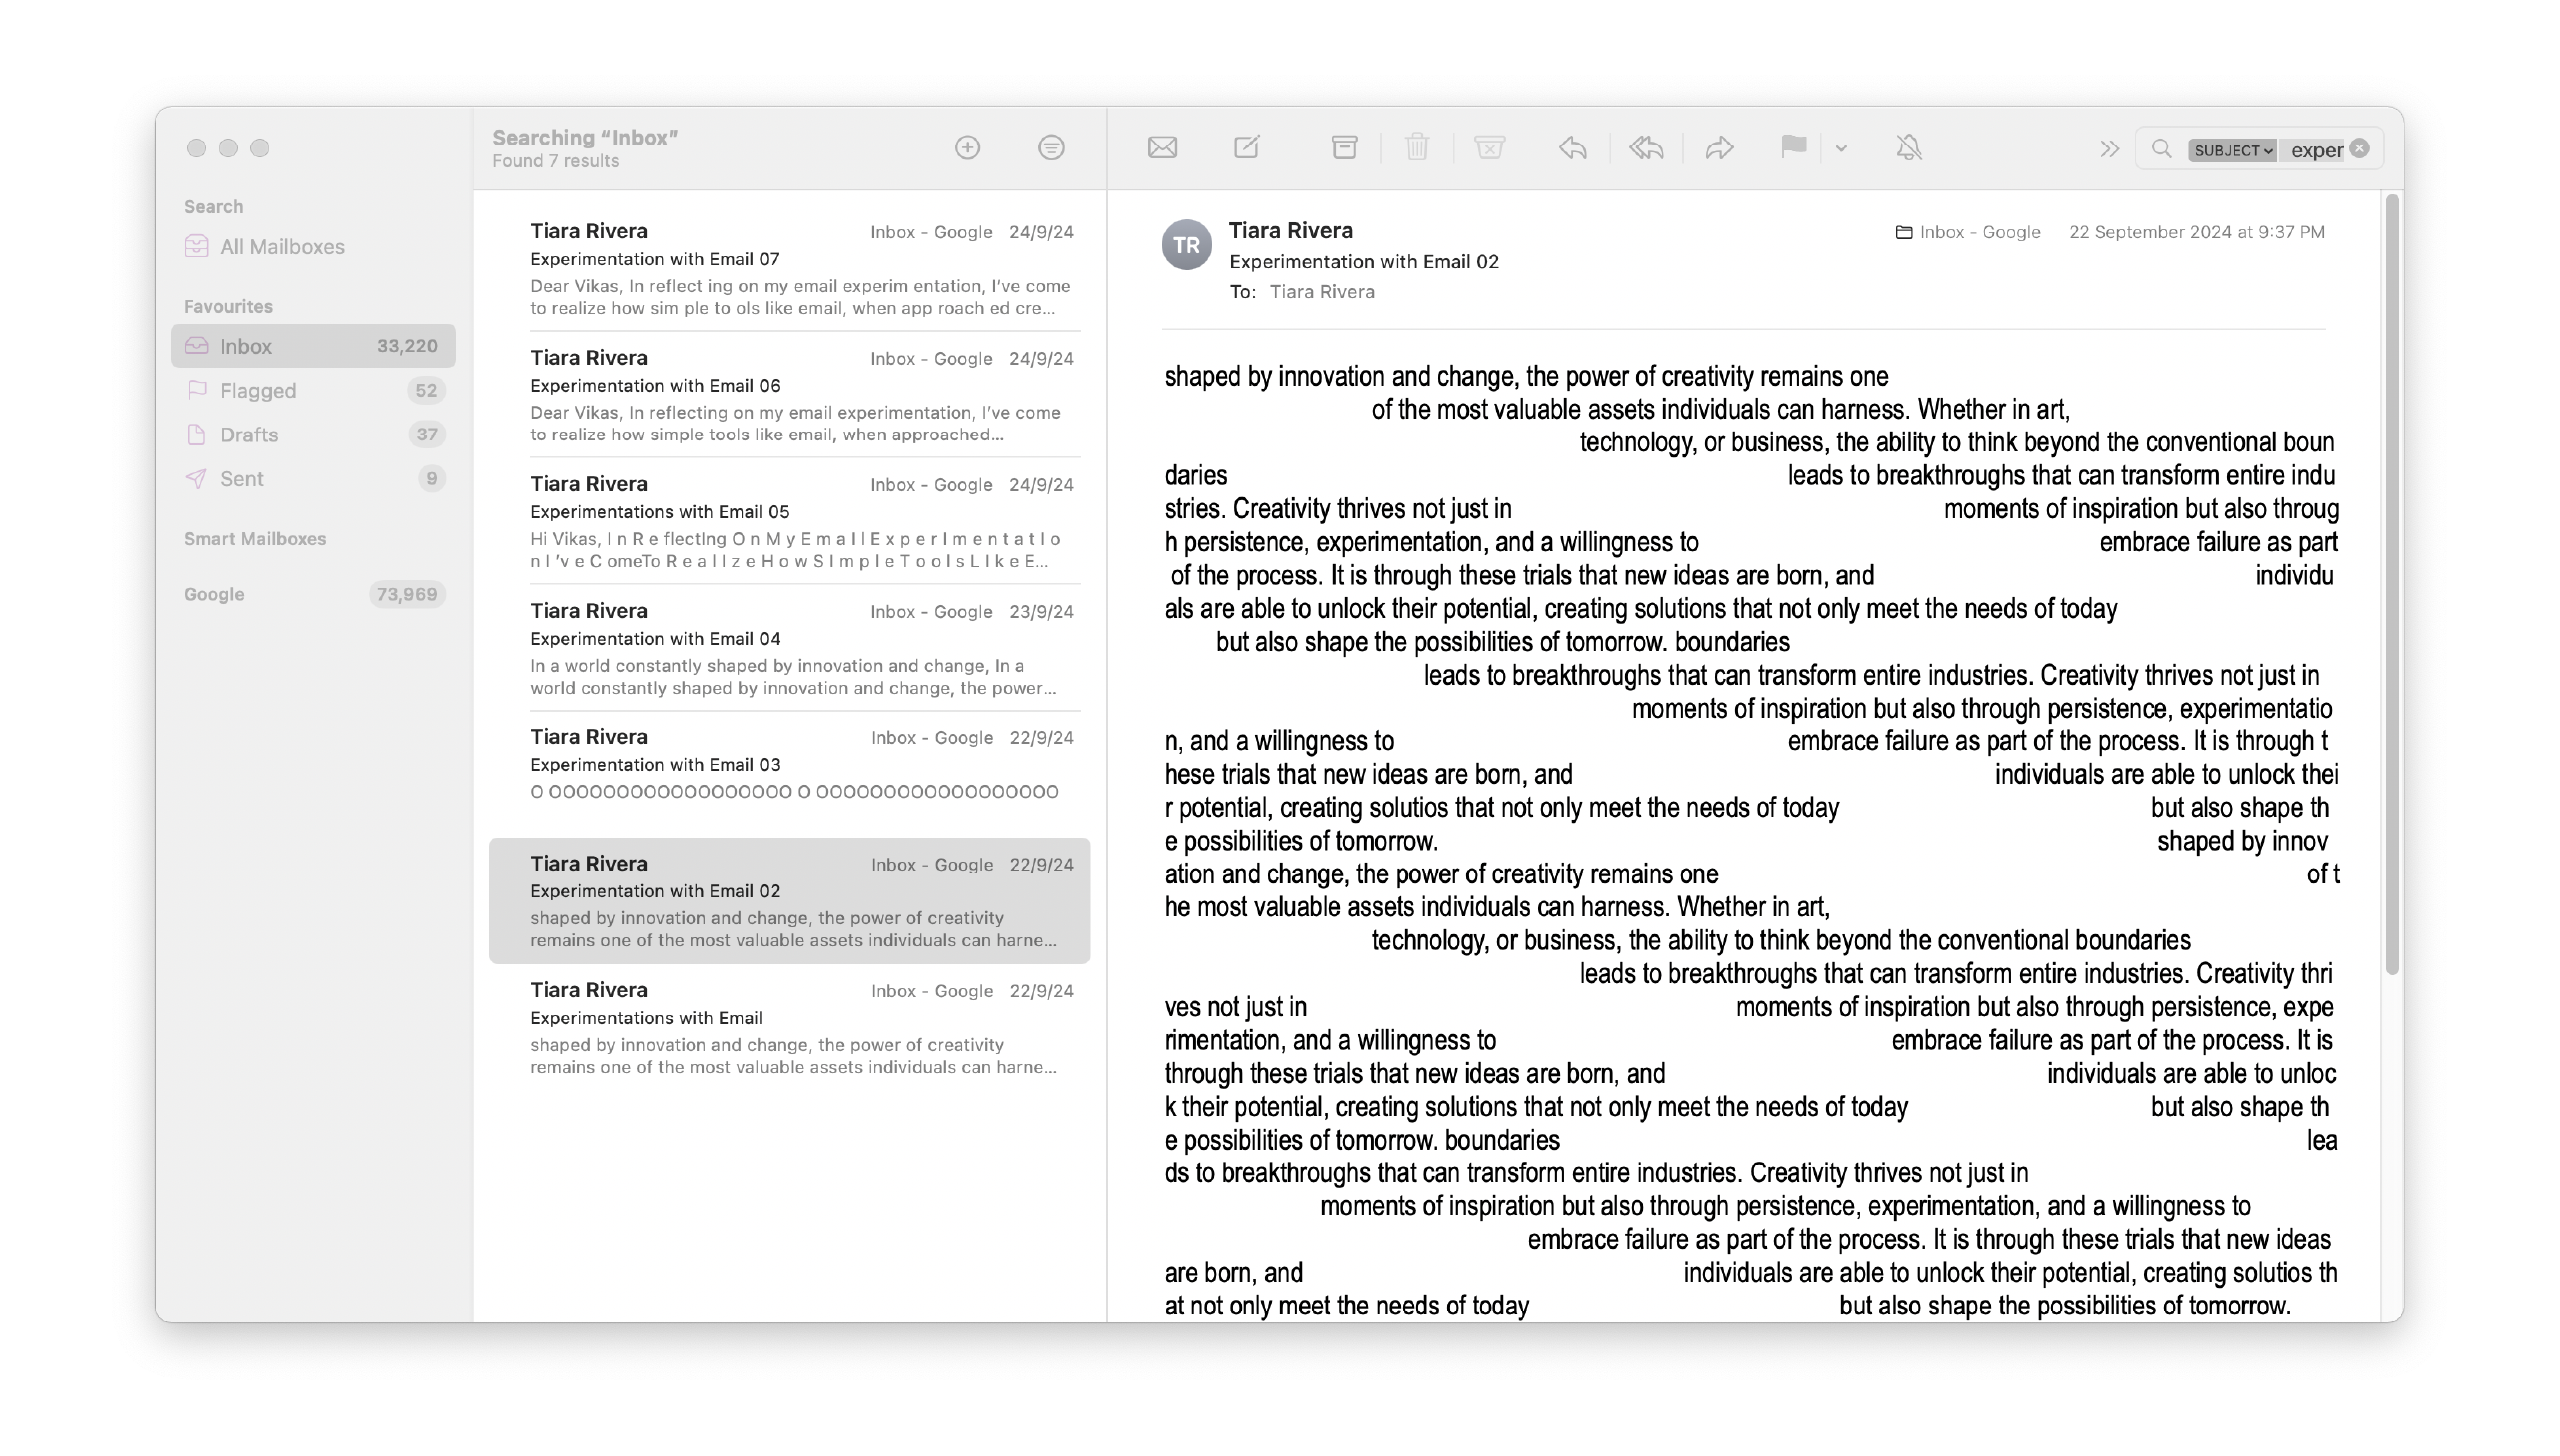Flag the selected message

tap(1793, 147)
